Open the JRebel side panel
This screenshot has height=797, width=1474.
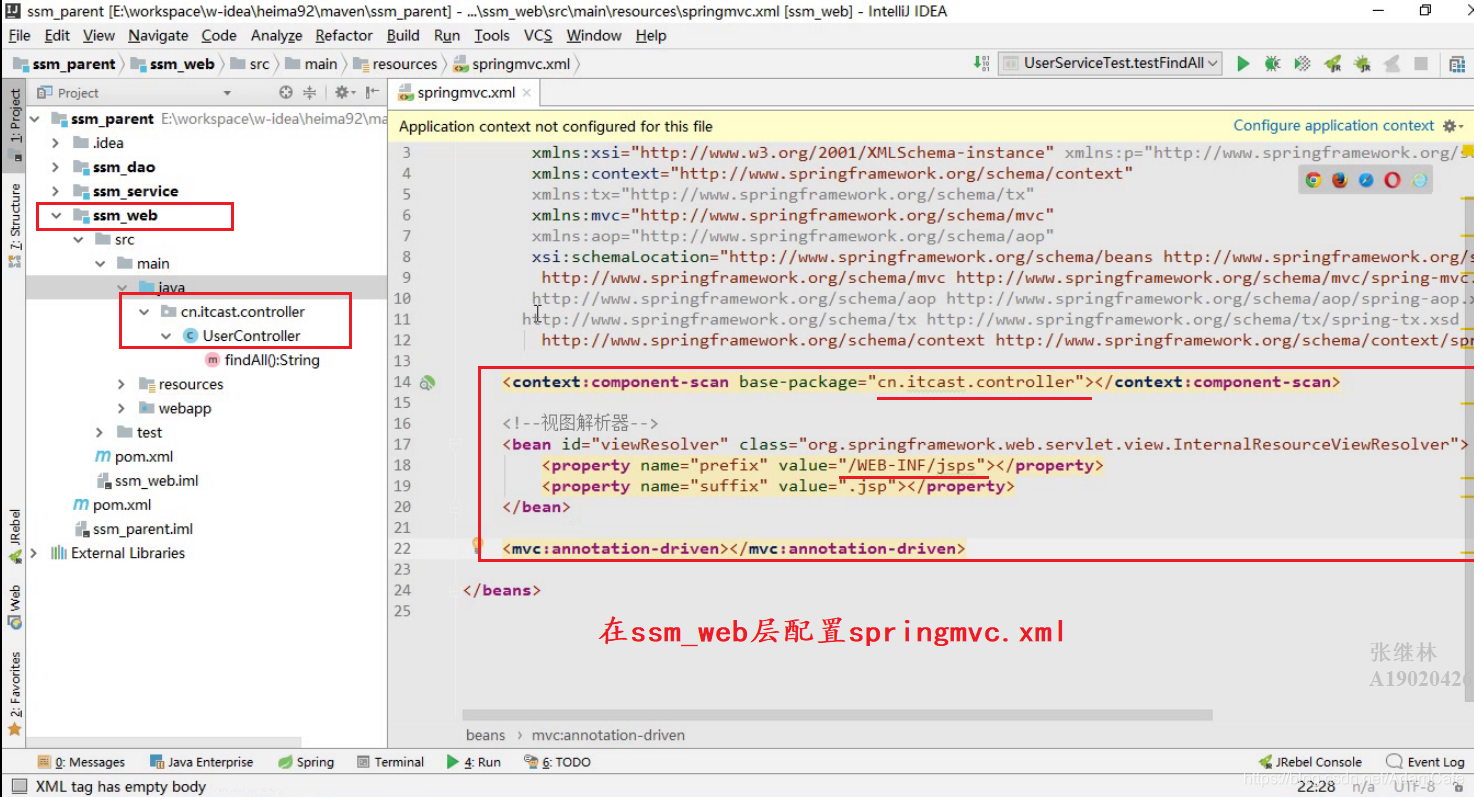click(14, 535)
